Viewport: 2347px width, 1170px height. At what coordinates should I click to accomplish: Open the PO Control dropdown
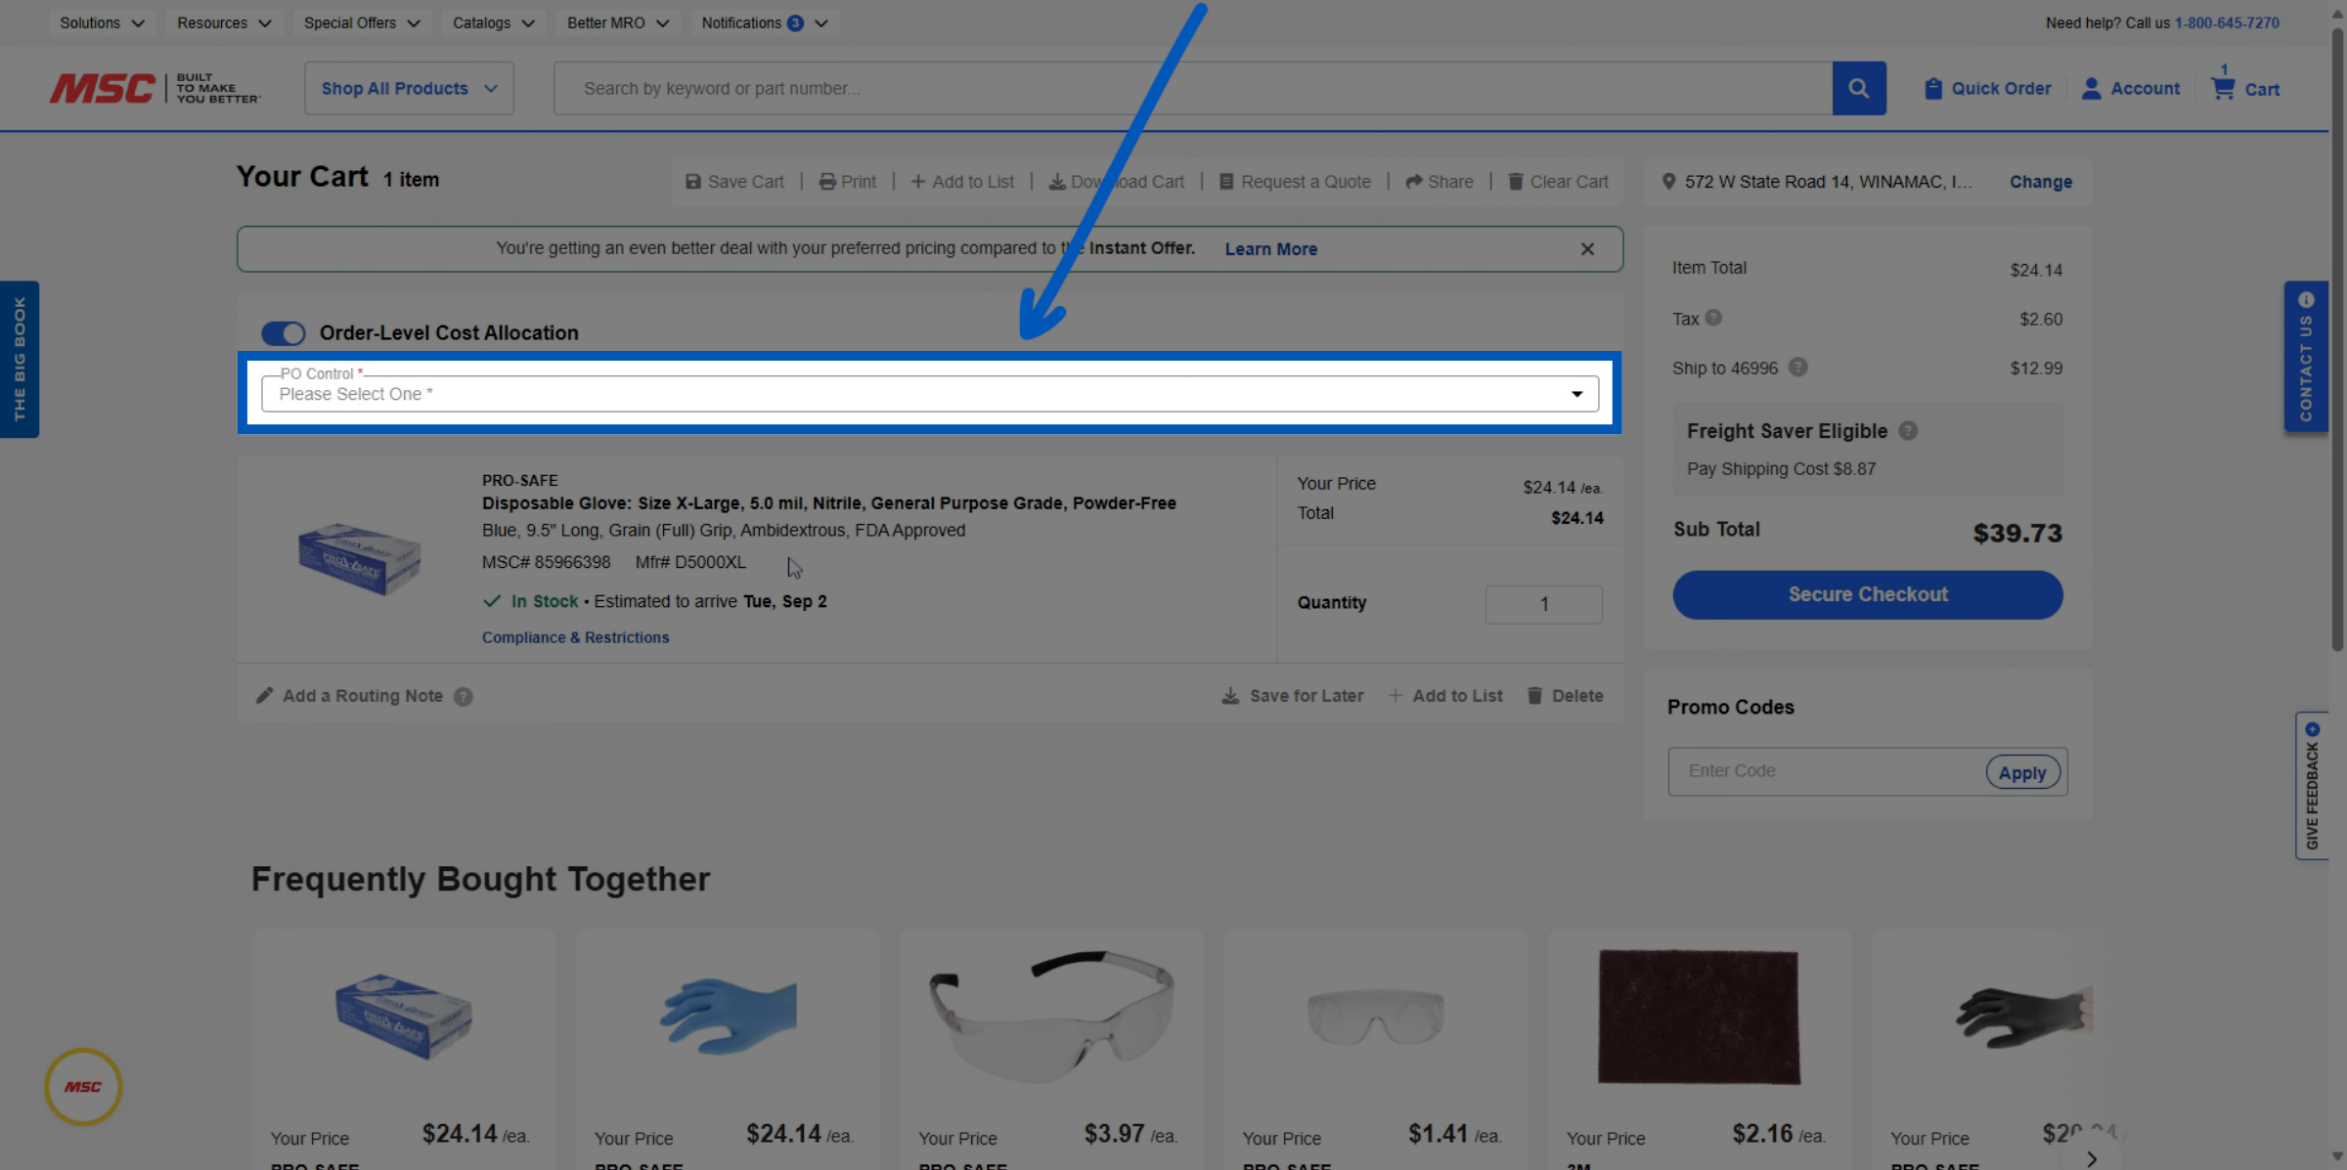coord(930,394)
